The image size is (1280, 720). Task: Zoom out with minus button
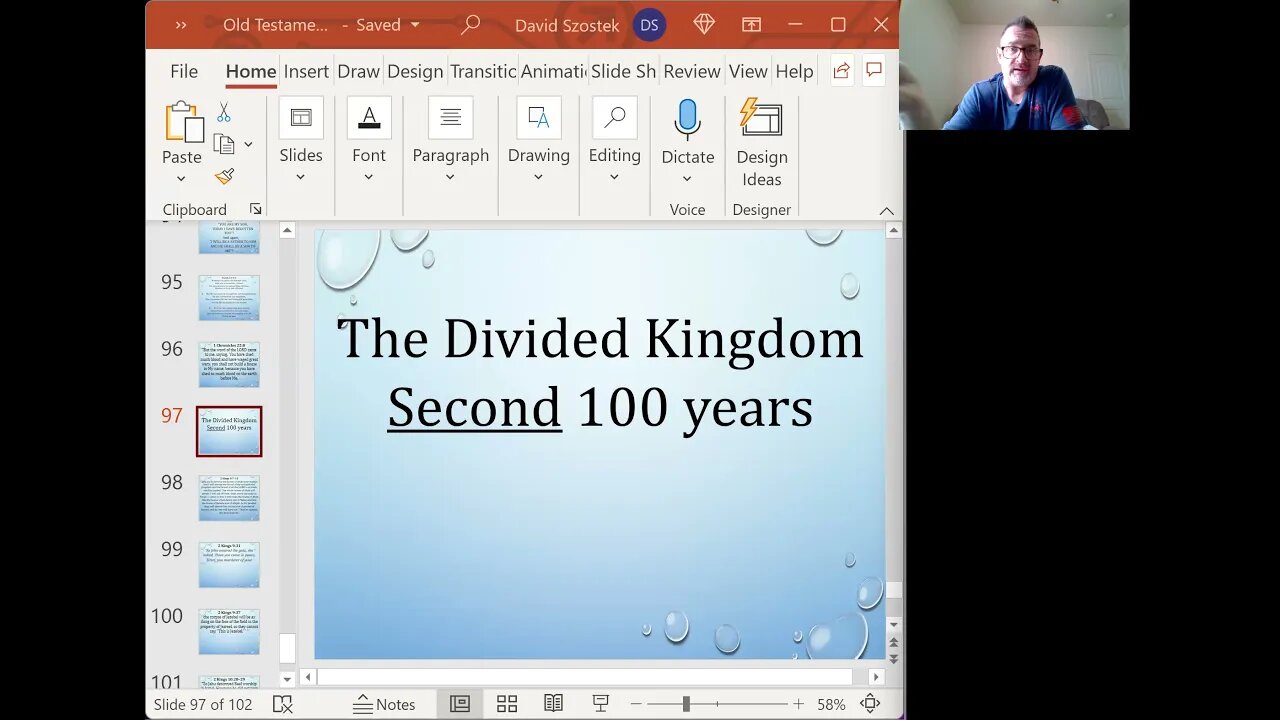point(636,704)
